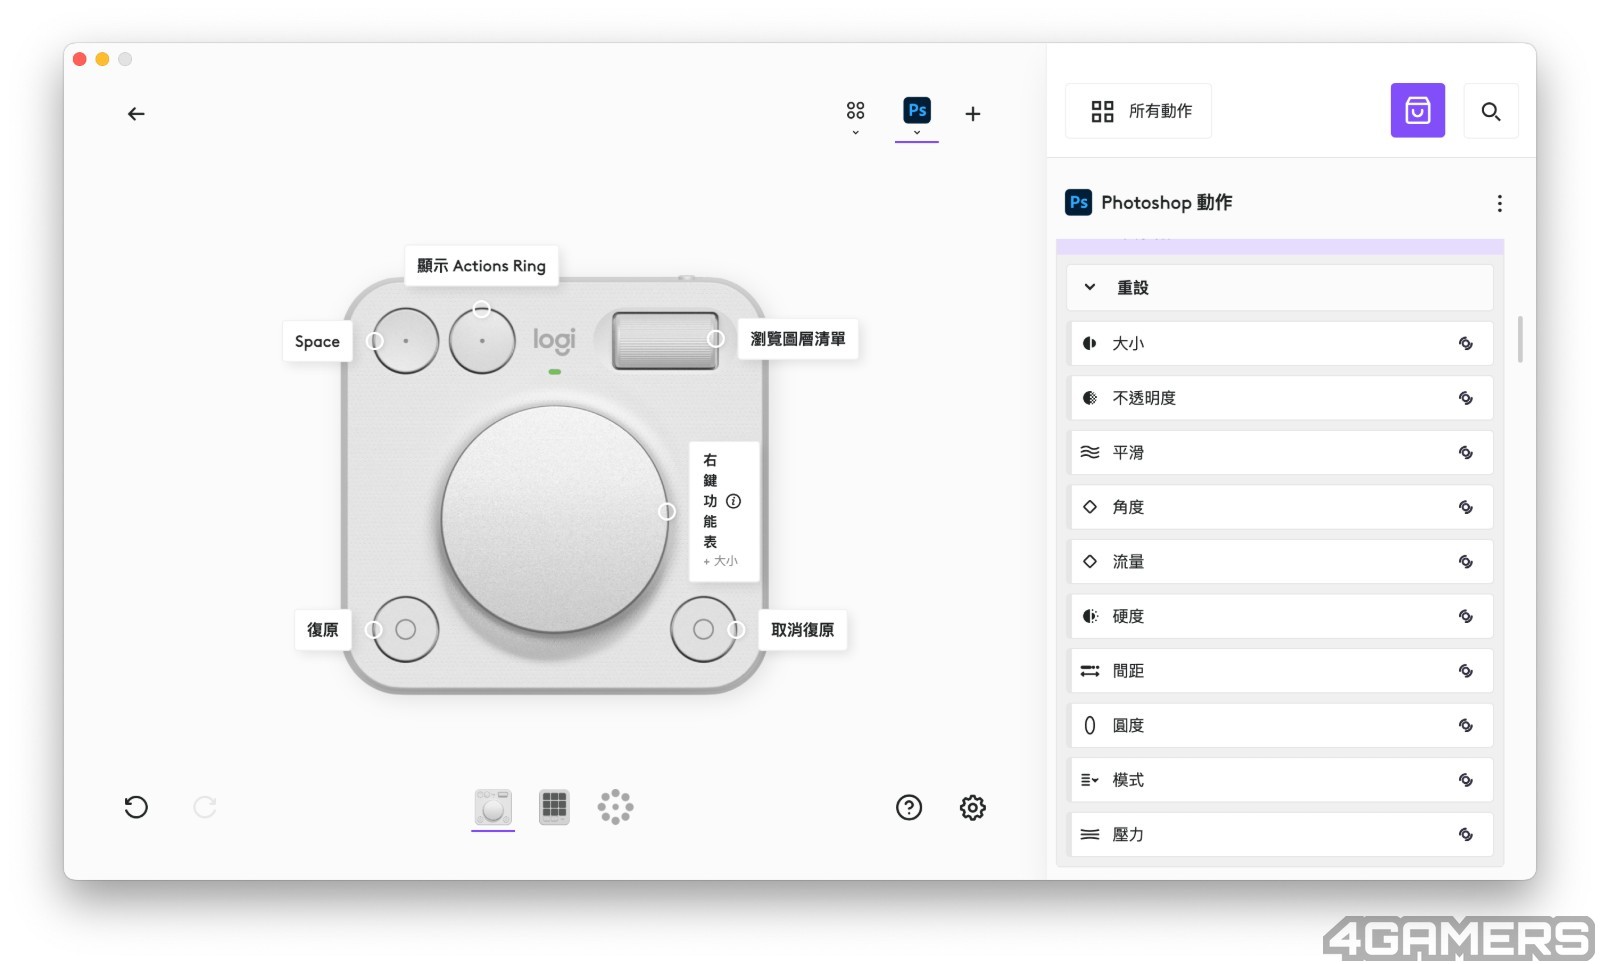This screenshot has height=964, width=1600.
Task: Select the 模式 action row
Action: (1281, 779)
